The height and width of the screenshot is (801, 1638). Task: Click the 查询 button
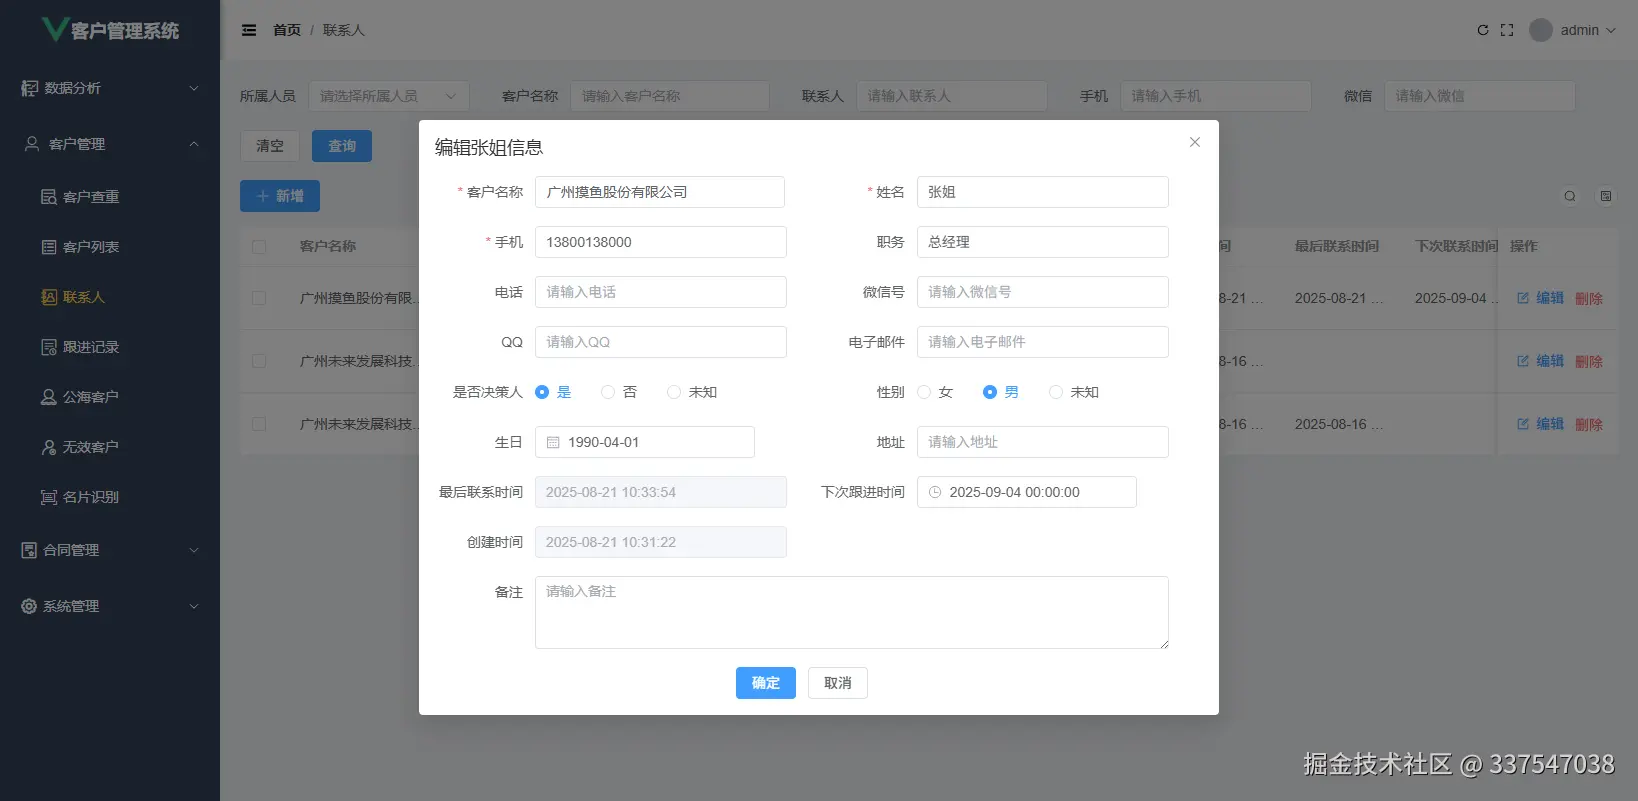[x=342, y=146]
